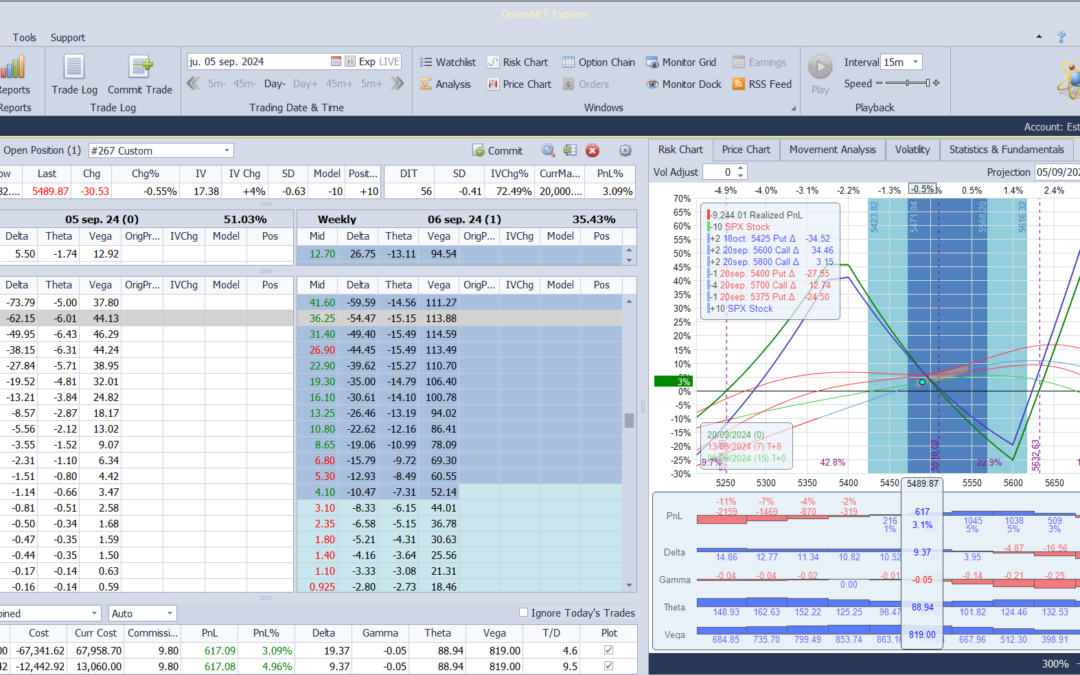
Task: Collapse the ribbon with up arrow
Action: click(1039, 37)
